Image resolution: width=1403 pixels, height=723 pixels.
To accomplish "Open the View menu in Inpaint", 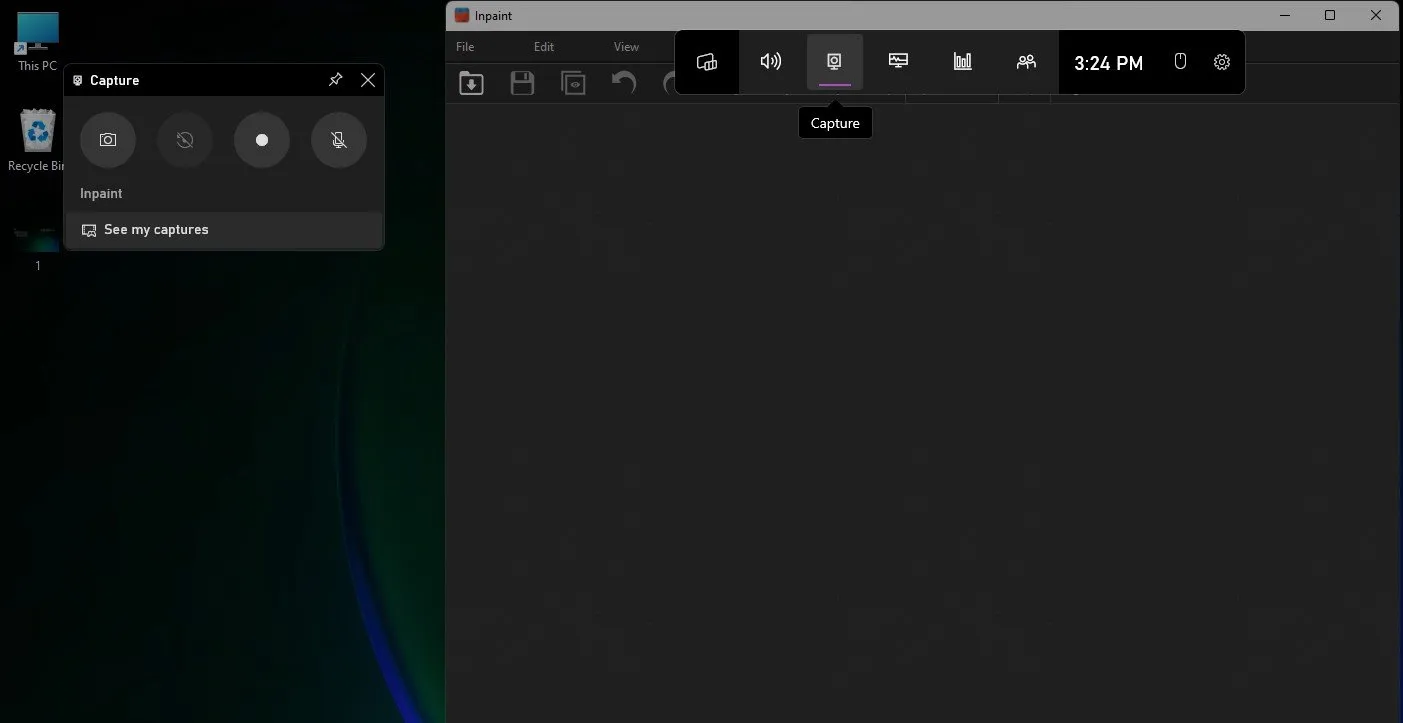I will point(626,47).
